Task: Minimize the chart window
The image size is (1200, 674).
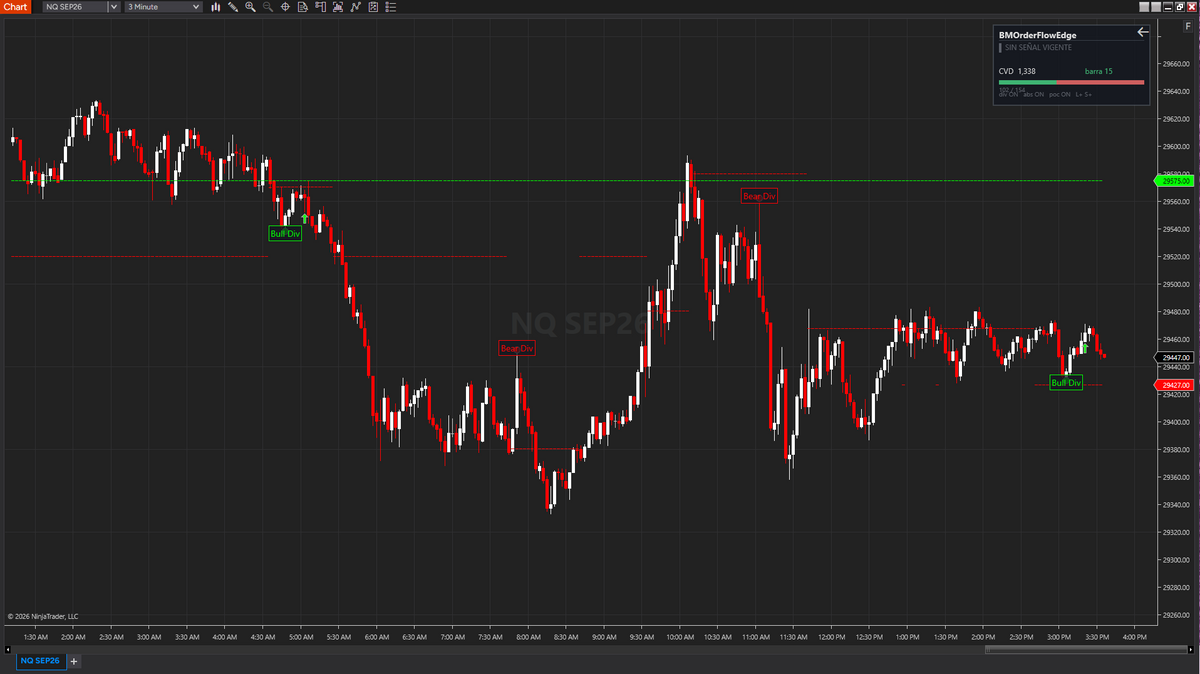Action: (1168, 7)
